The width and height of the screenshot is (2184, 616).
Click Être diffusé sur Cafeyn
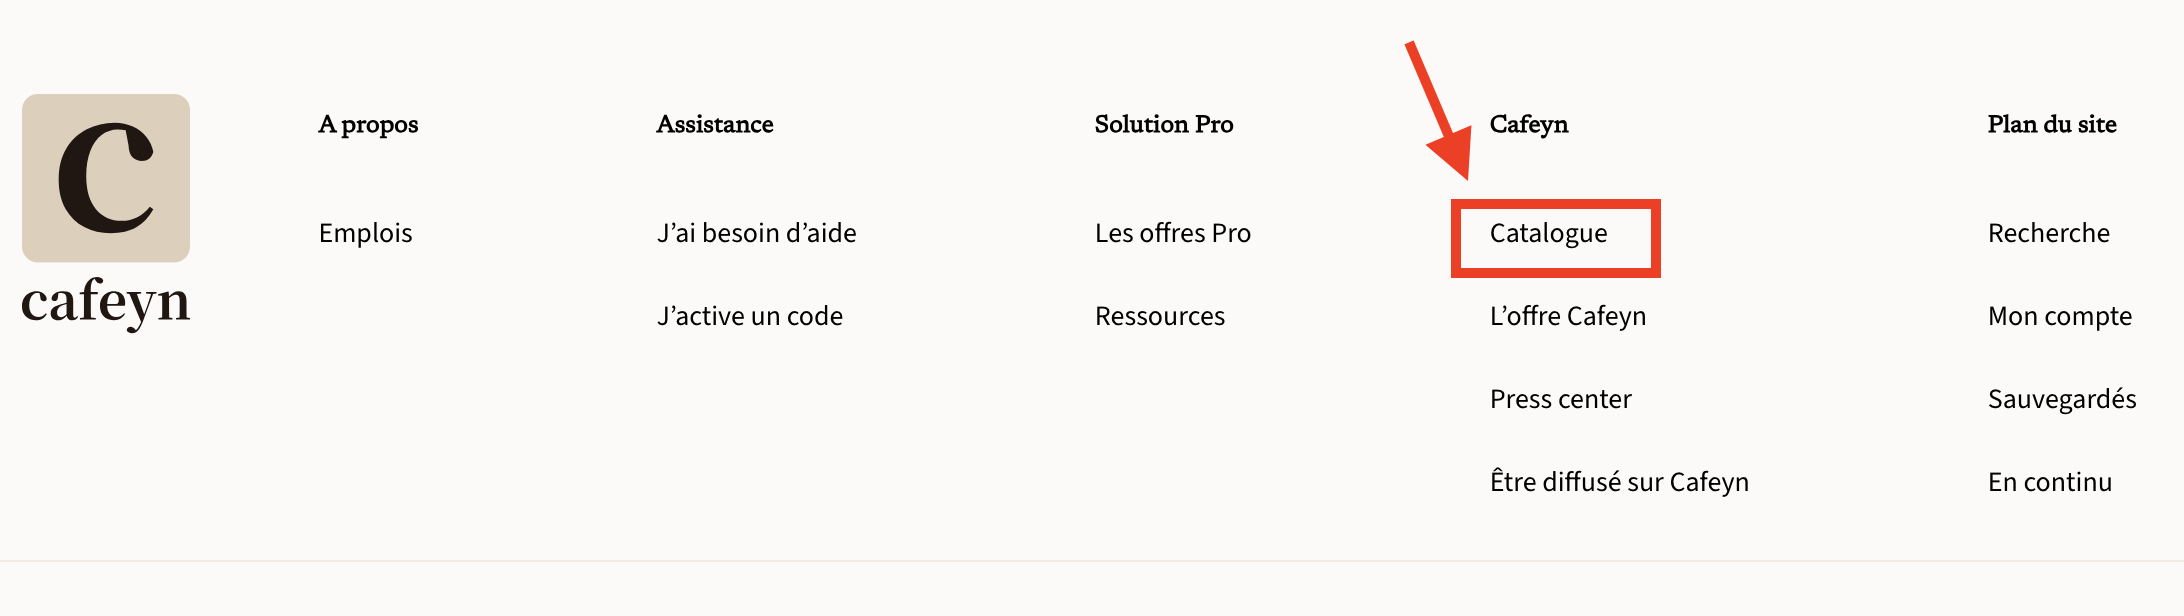(1619, 482)
